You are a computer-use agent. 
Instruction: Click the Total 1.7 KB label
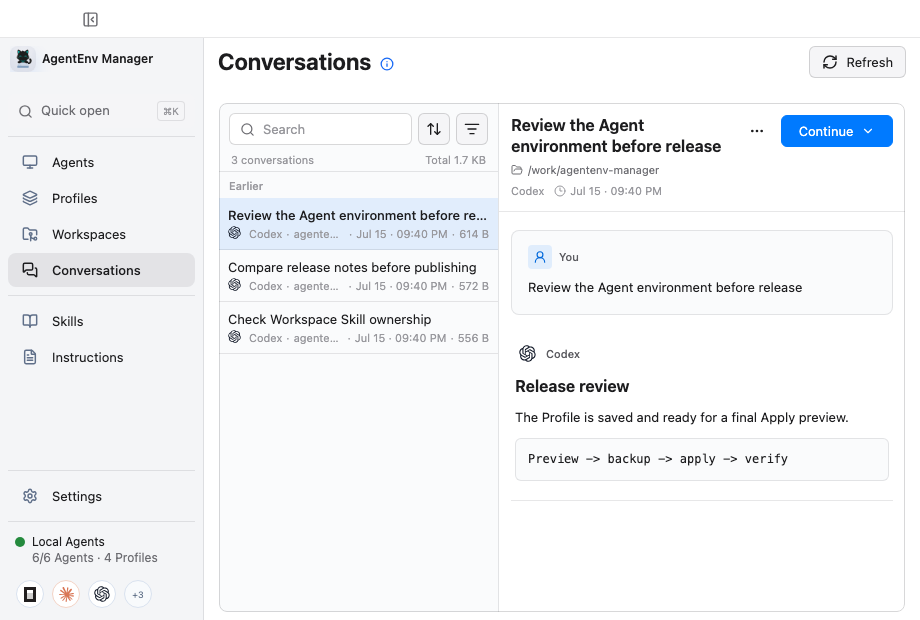point(455,160)
